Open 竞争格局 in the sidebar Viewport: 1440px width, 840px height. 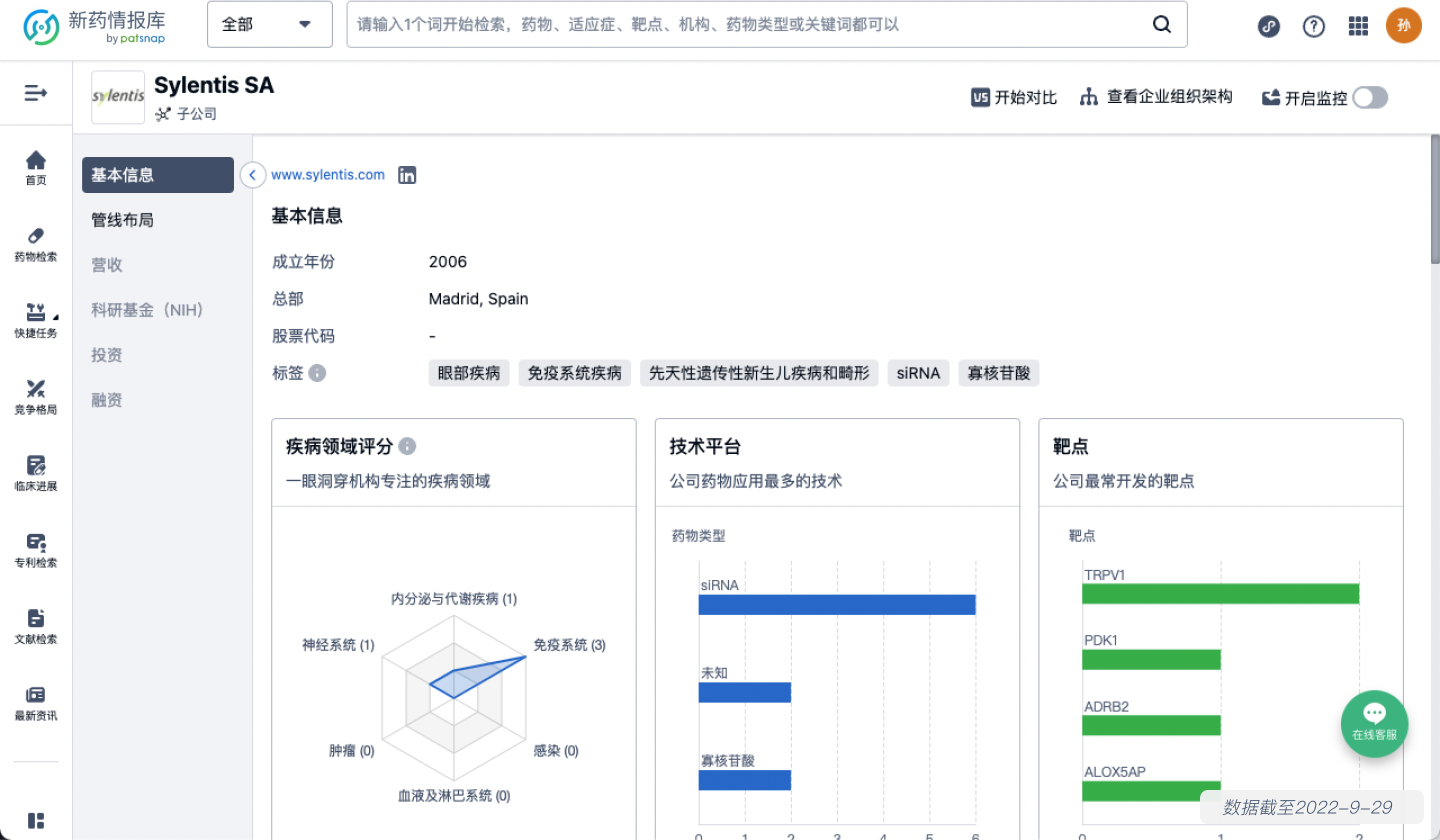point(36,397)
